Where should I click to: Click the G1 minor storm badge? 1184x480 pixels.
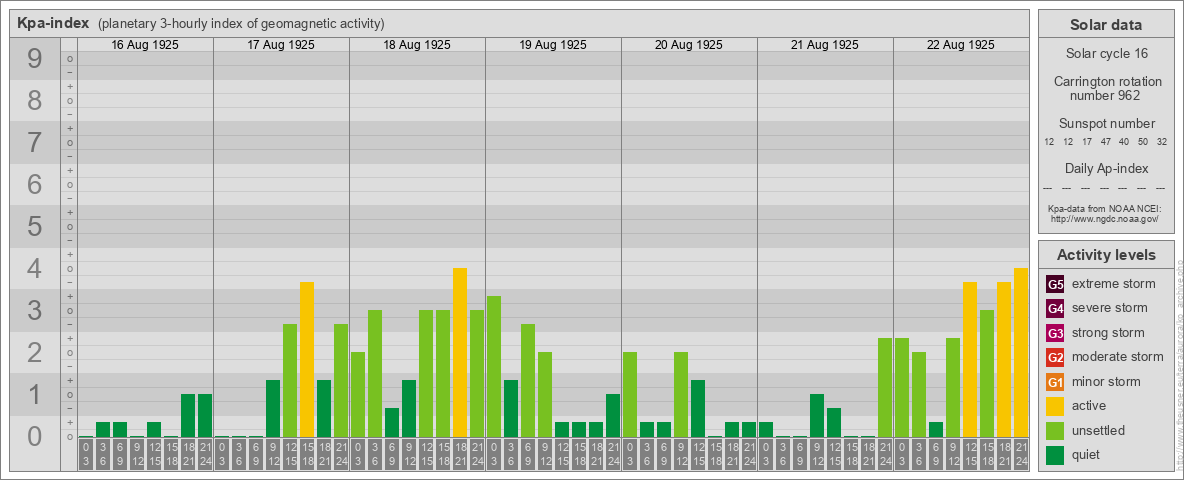(1055, 382)
